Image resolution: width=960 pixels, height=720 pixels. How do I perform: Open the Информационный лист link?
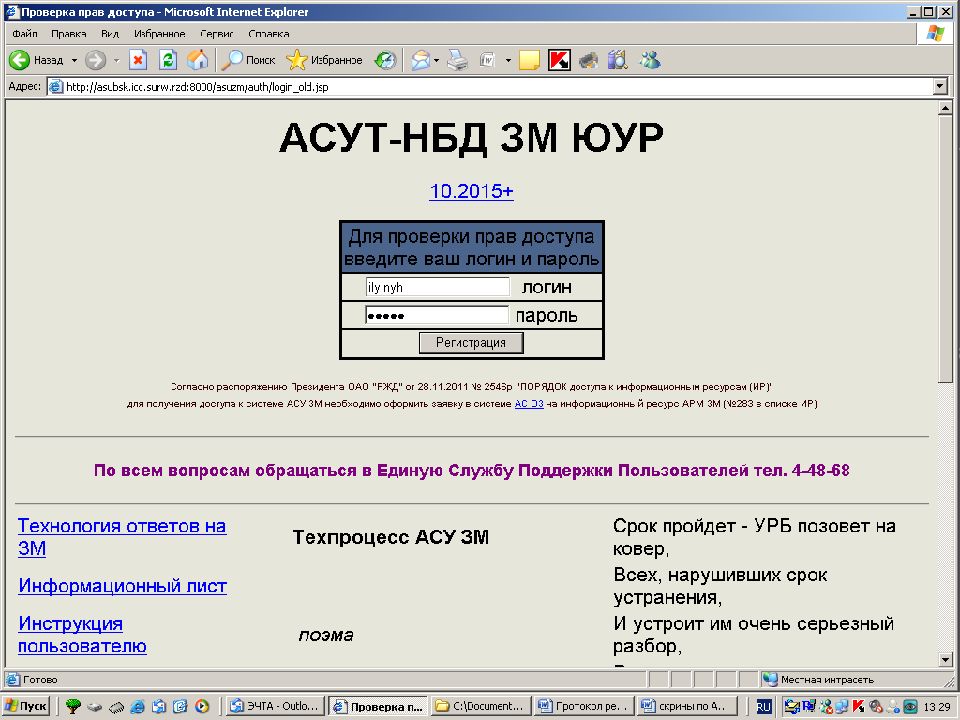pyautogui.click(x=122, y=585)
